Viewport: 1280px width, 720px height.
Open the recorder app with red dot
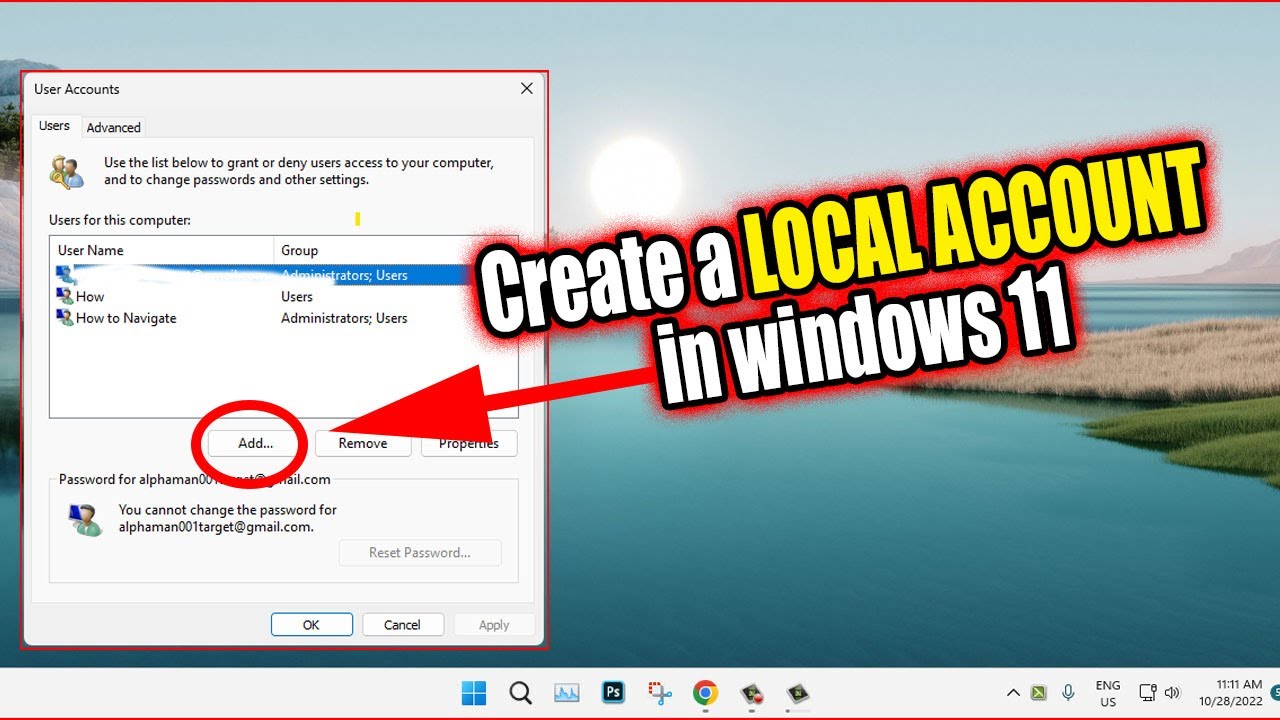(x=751, y=693)
